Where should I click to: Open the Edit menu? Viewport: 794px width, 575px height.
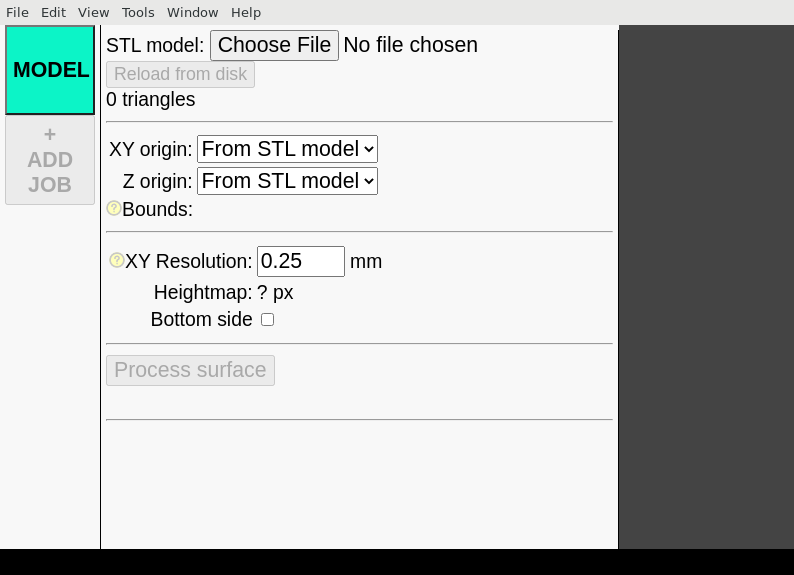(x=53, y=12)
